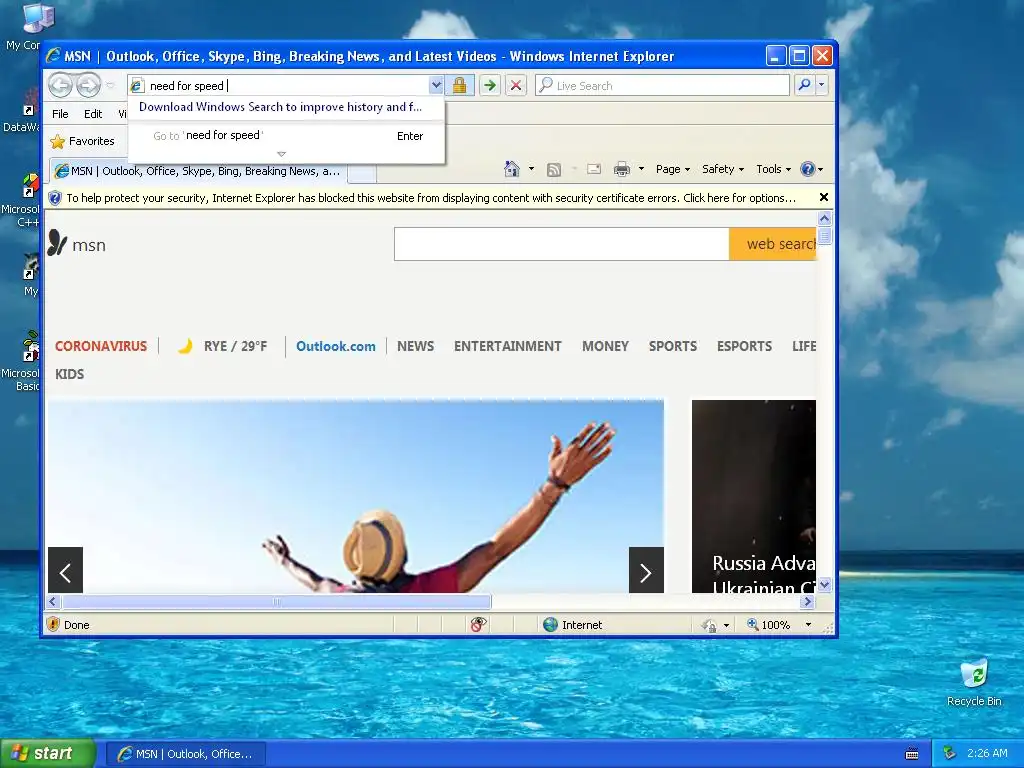Open the RYE / 29°F weather link

coord(223,346)
